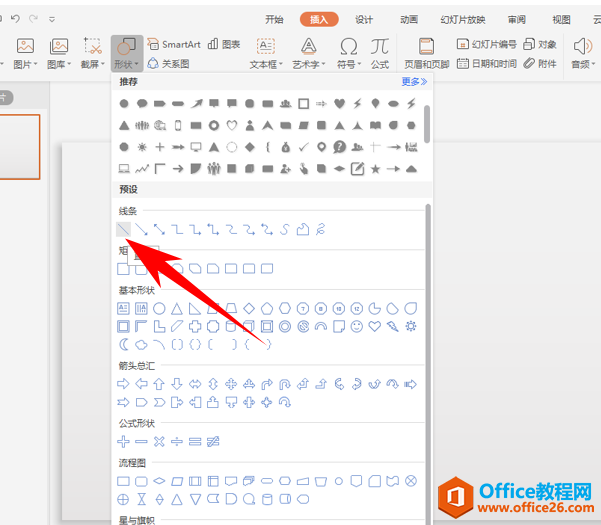Expand the 形状 shapes dropdown
The image size is (601, 525).
coord(127,53)
